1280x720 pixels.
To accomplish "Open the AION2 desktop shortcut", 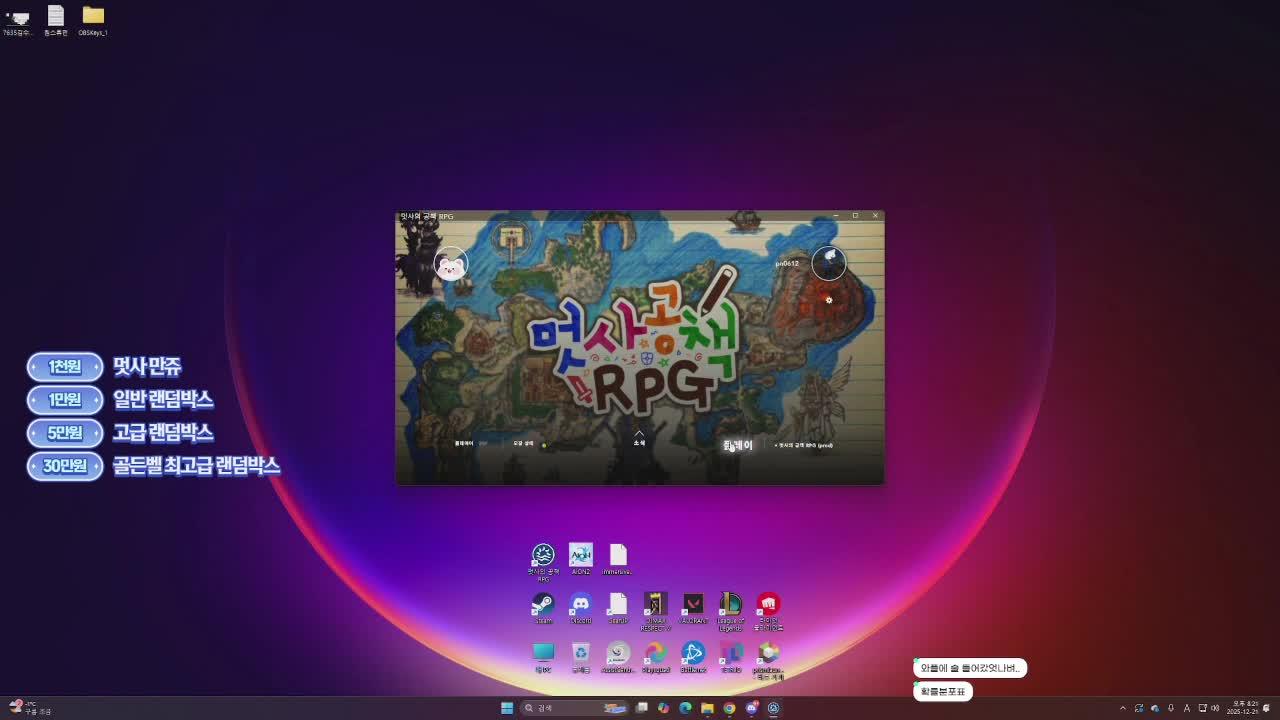I will click(581, 555).
